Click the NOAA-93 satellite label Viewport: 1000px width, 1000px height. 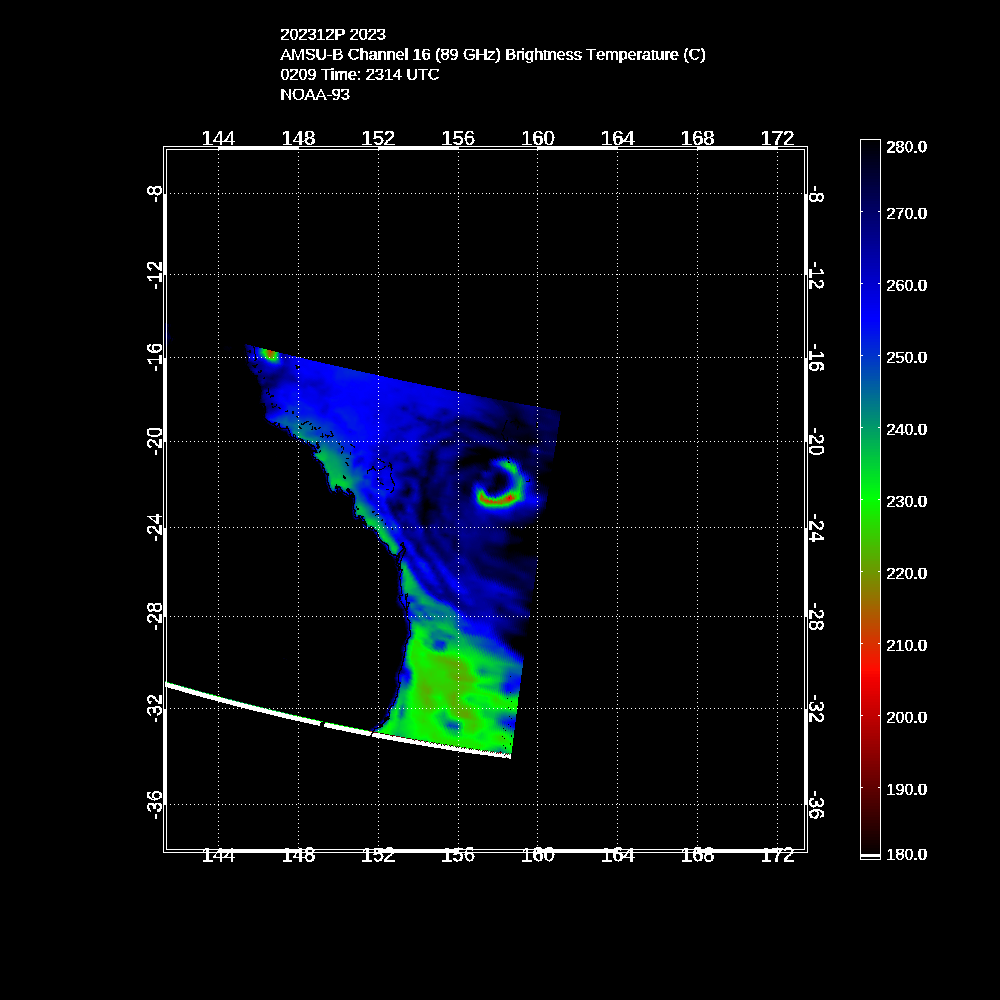click(x=314, y=95)
